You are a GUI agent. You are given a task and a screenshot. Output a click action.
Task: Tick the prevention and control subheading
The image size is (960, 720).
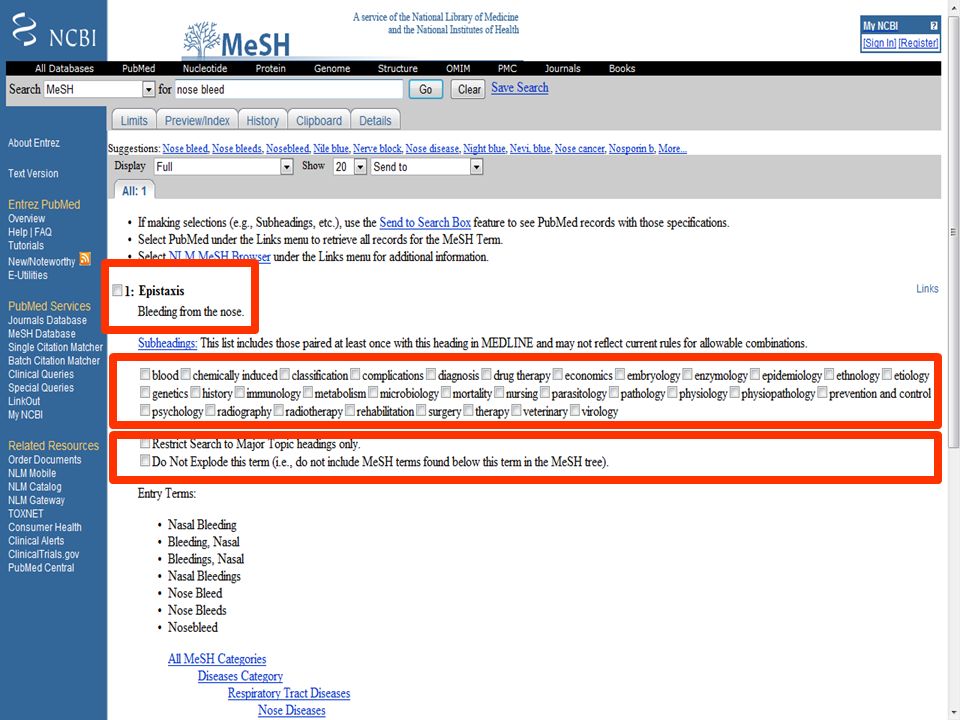point(822,392)
